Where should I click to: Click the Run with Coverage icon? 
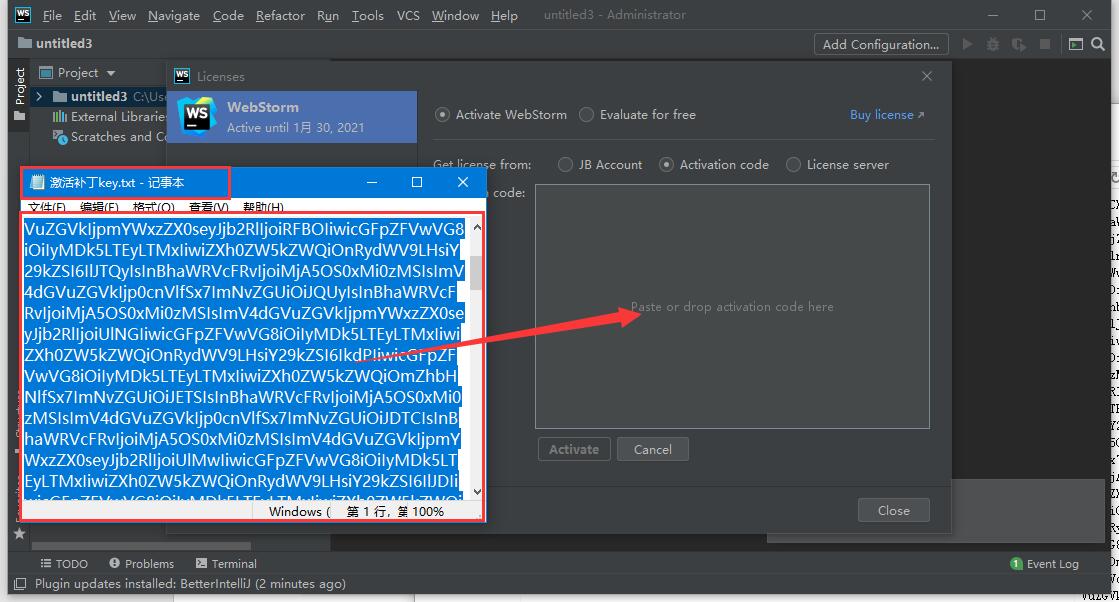[1019, 44]
